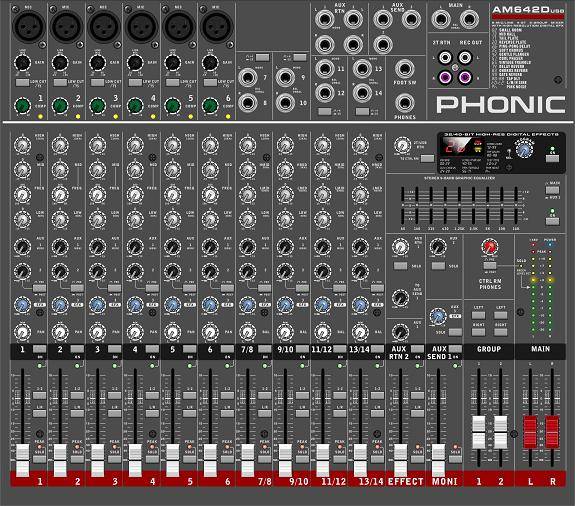Click the PHONES output jack

pyautogui.click(x=405, y=103)
